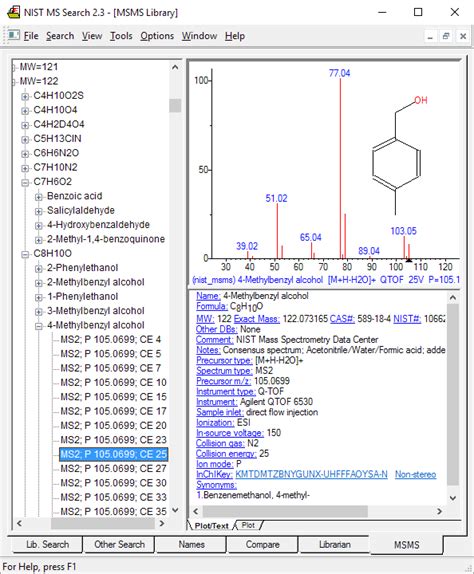Screen dimensions: 474x574
Task: Open the Options menu
Action: pyautogui.click(x=157, y=36)
